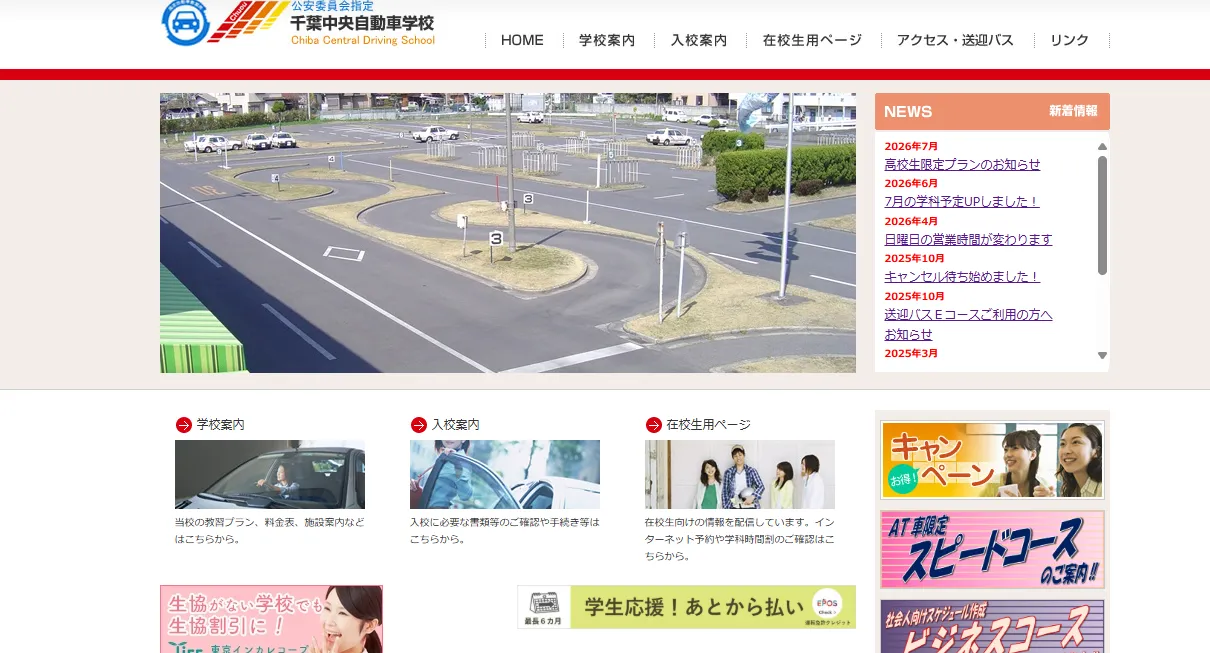The image size is (1210, 653).
Task: Go to 在校生用ページ in the navigation bar
Action: tap(812, 40)
